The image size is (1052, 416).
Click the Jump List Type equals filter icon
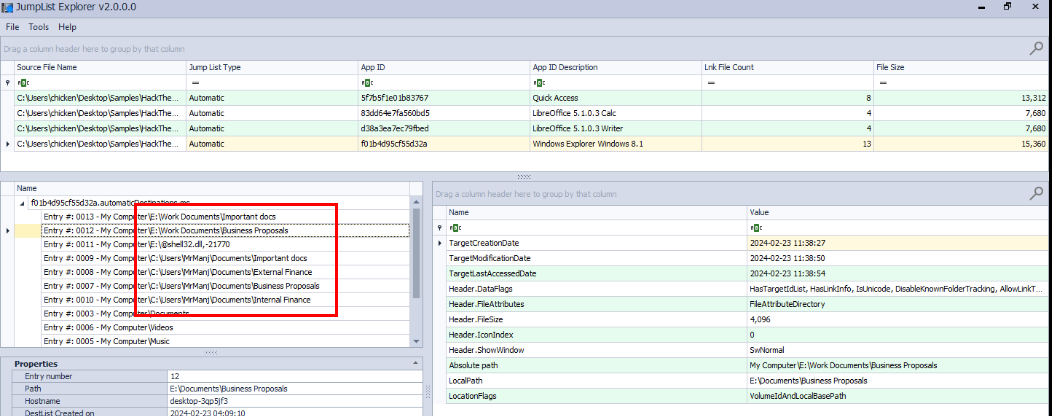click(x=195, y=83)
